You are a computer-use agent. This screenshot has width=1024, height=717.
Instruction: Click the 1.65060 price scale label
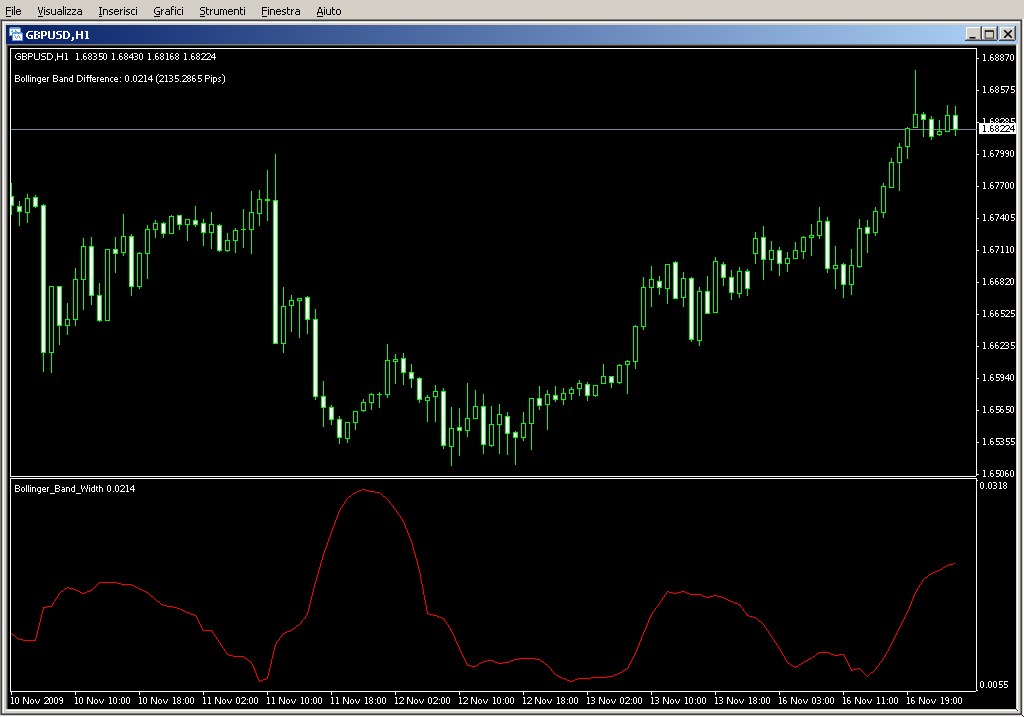coord(999,473)
